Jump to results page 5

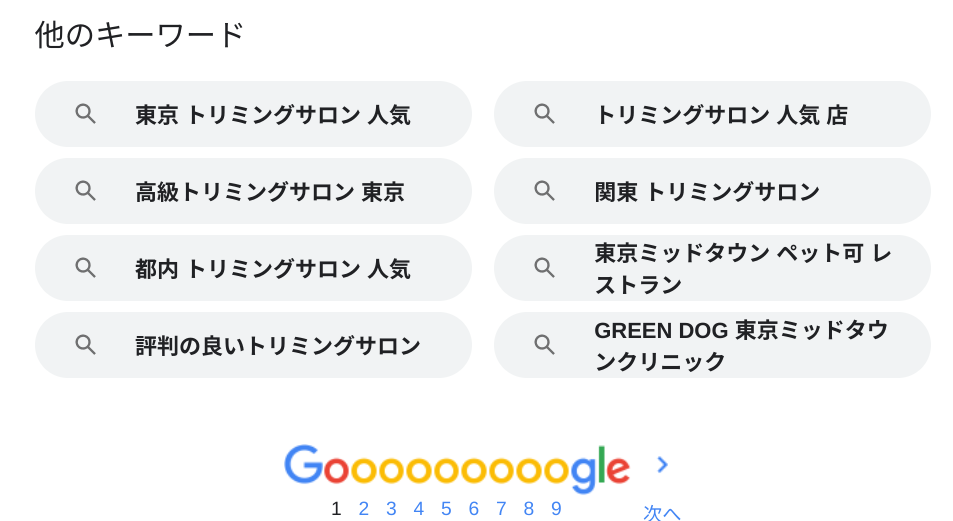446,509
